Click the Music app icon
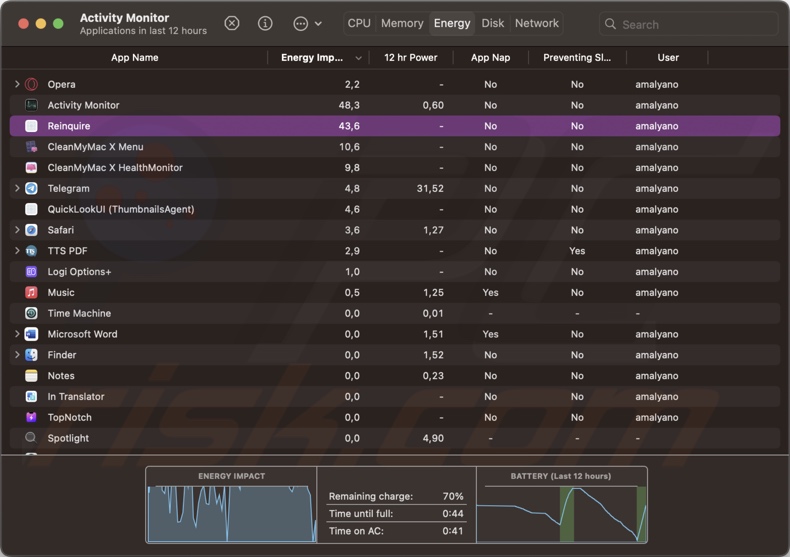 (x=31, y=292)
